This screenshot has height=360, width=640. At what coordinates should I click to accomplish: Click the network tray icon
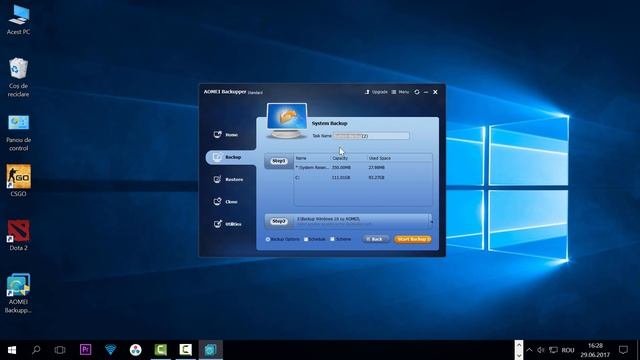pos(553,350)
